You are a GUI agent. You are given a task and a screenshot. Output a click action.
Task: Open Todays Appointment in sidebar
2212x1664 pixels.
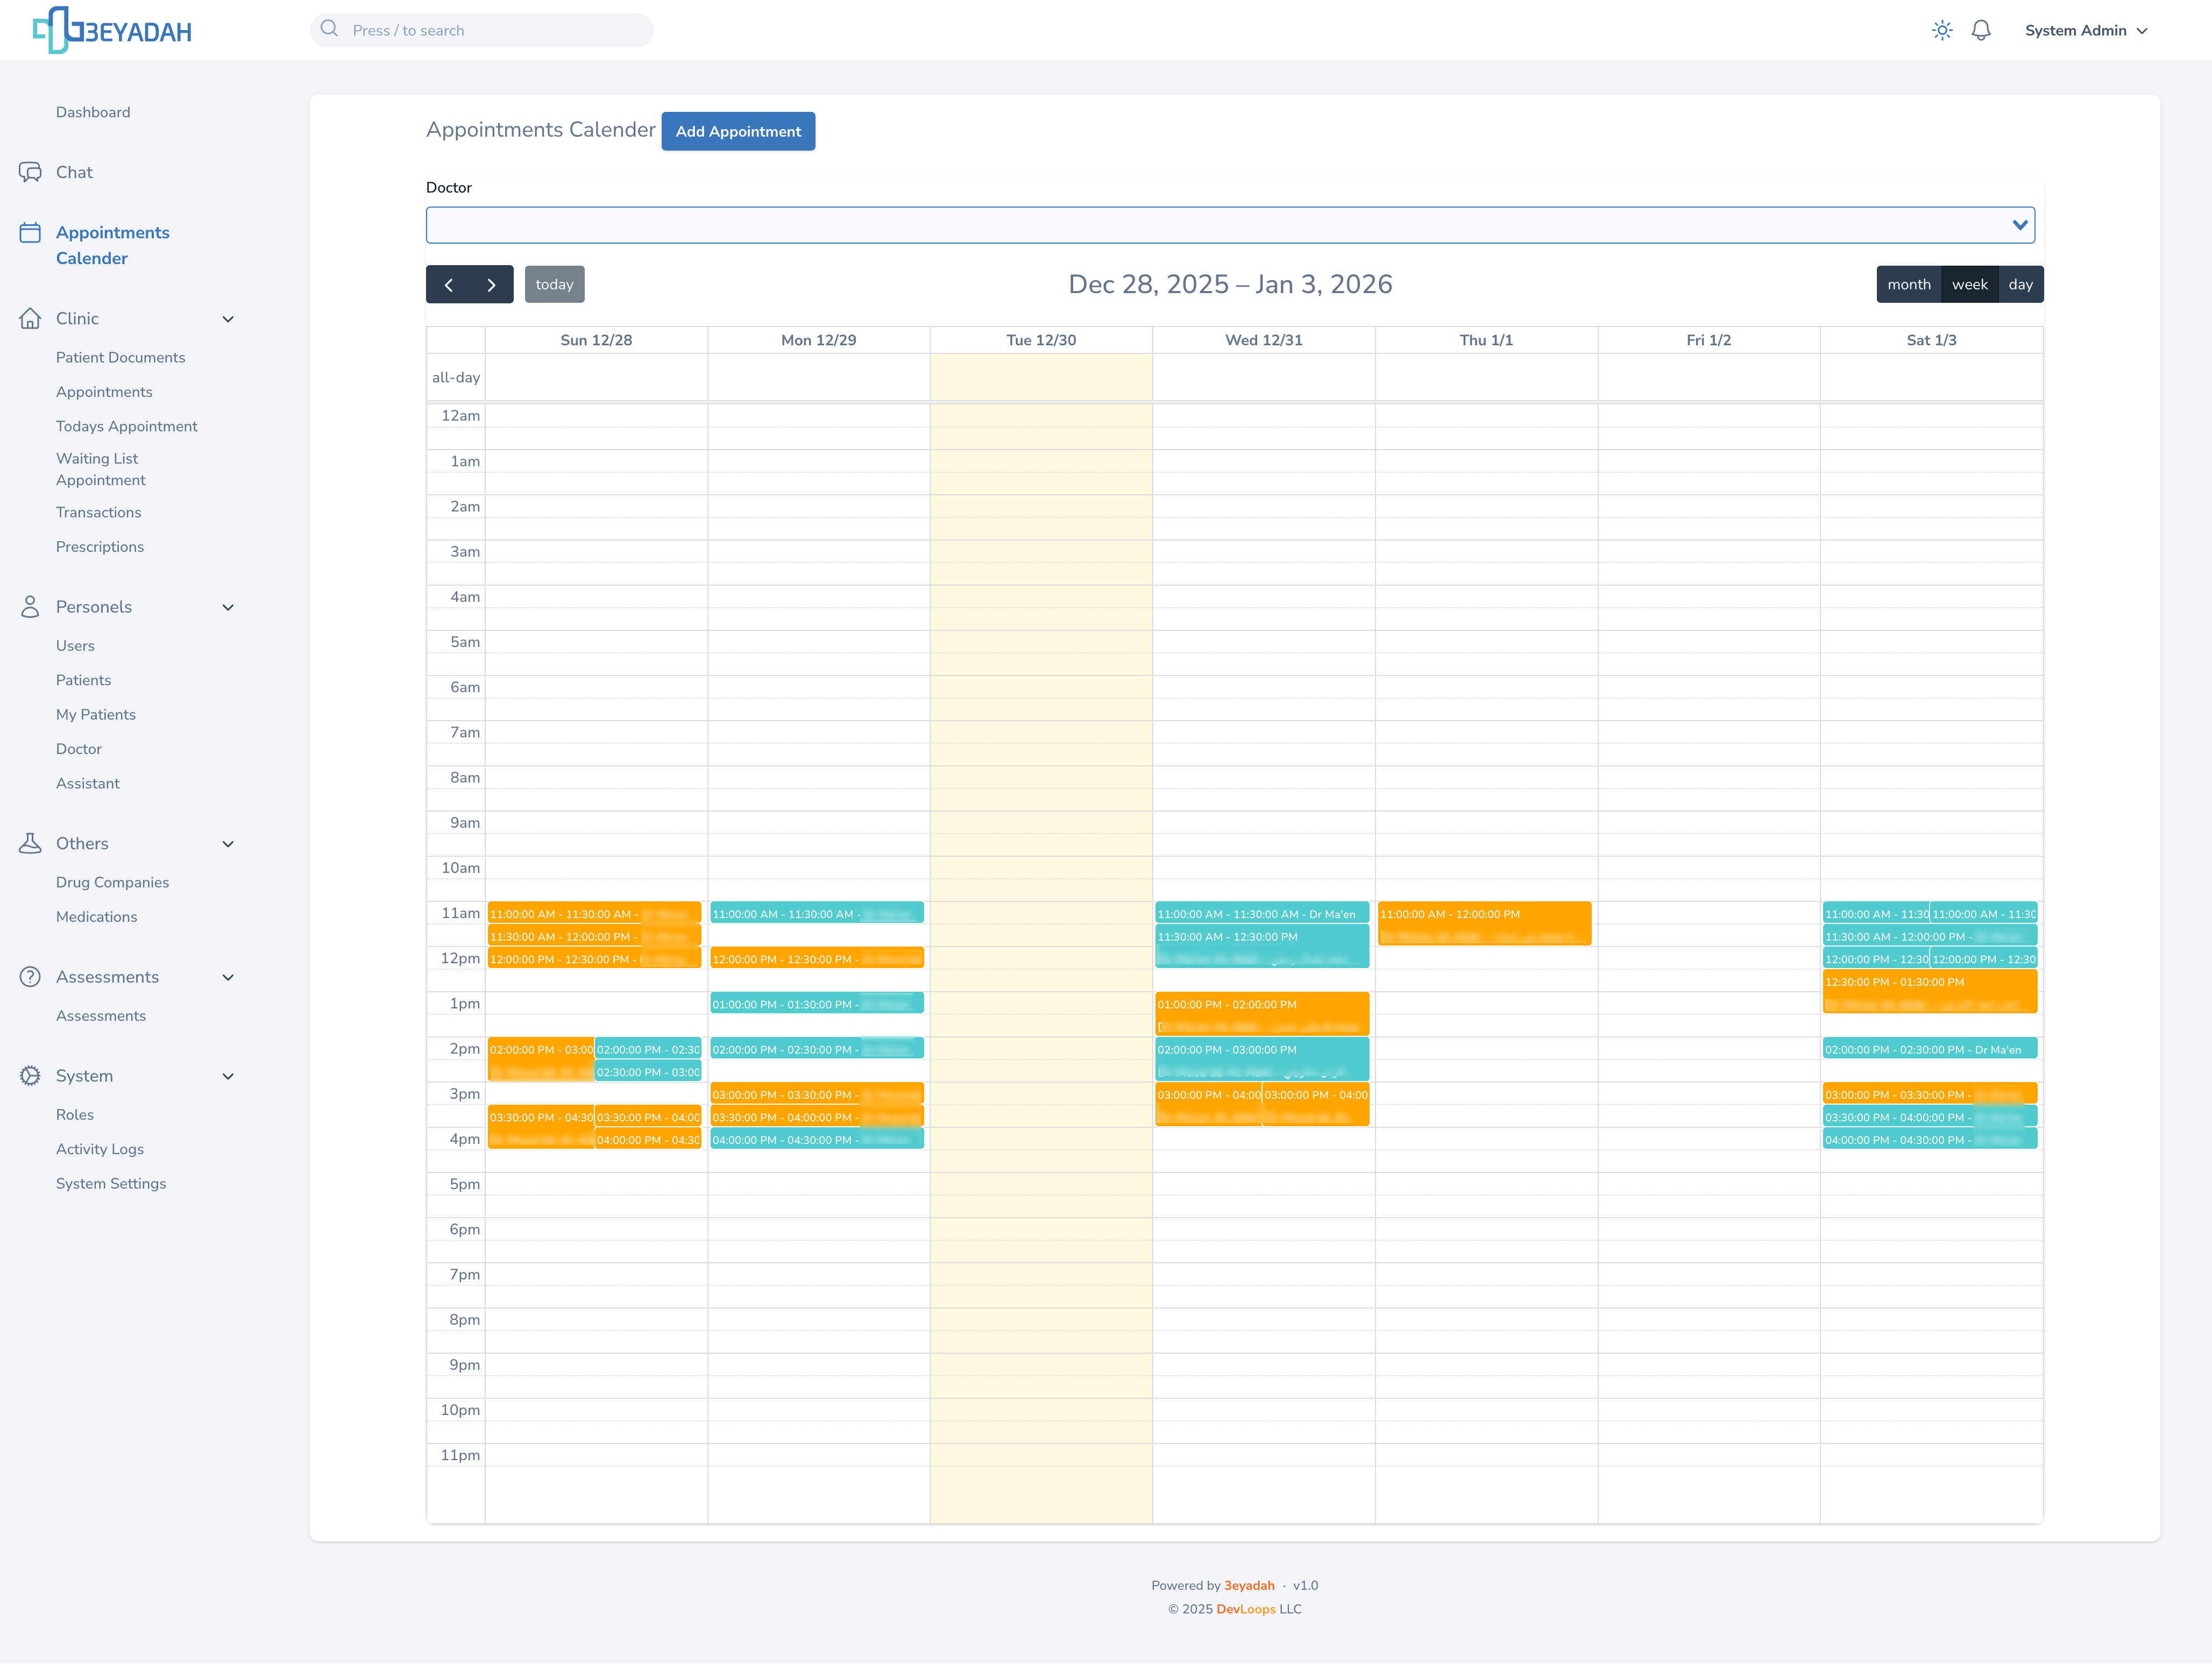(126, 426)
